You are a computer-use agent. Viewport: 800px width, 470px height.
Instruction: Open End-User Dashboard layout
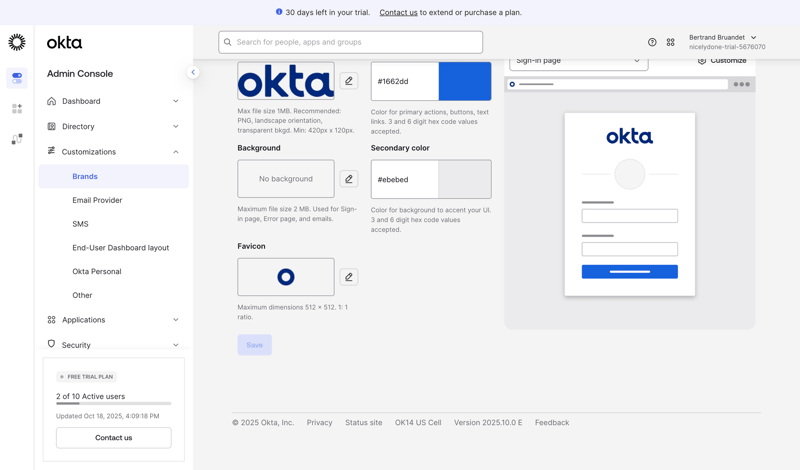tap(120, 248)
